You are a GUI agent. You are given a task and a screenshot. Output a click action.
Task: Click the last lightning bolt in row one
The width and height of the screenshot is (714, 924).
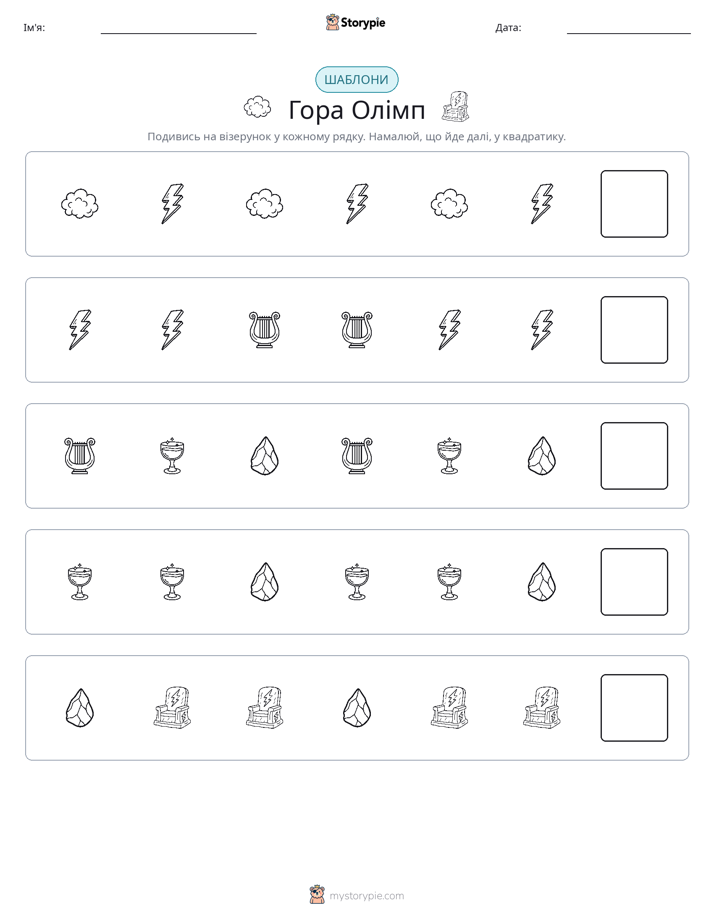click(x=542, y=204)
